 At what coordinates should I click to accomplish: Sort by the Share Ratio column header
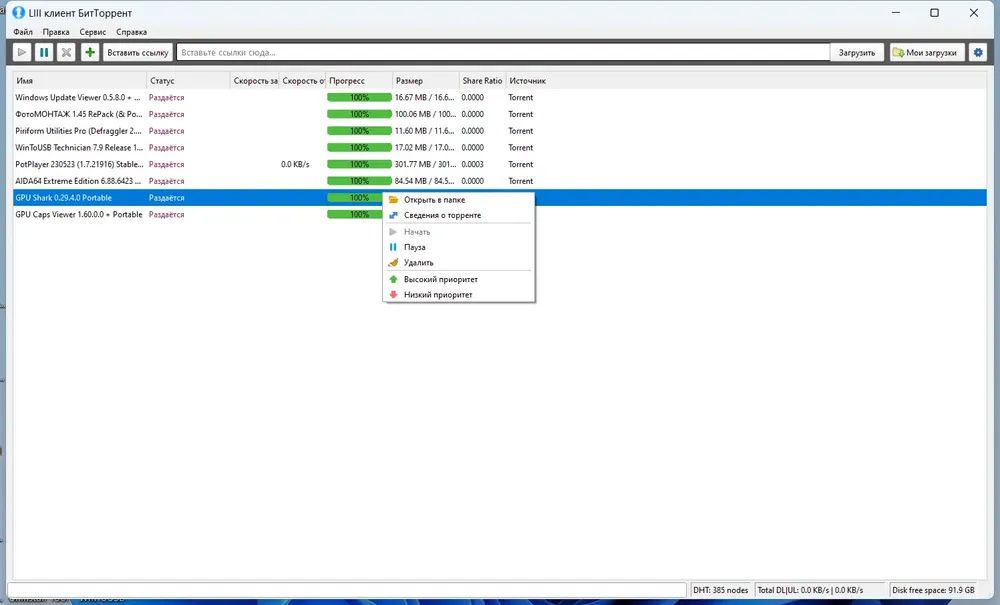pos(482,81)
